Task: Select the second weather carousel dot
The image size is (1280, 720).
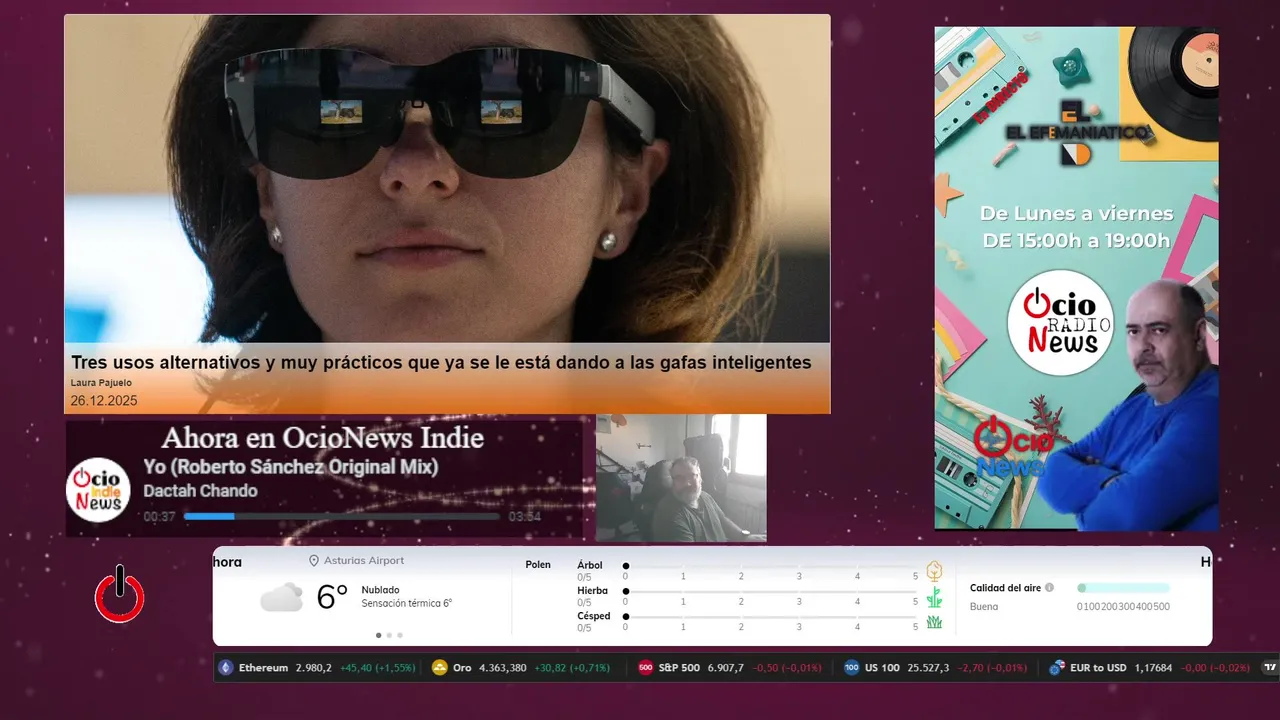Action: coord(389,635)
